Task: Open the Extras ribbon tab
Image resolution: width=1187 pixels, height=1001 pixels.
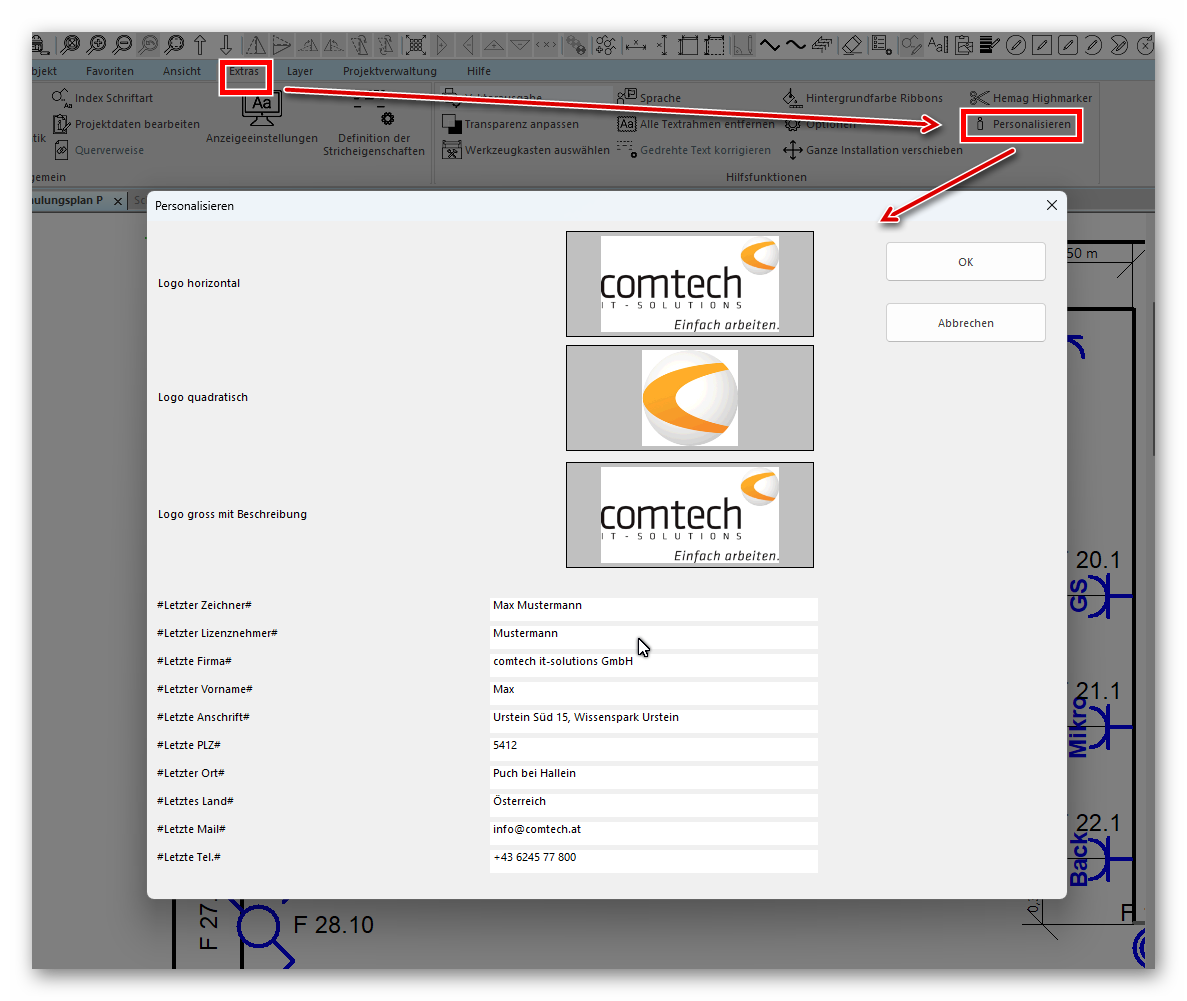Action: pos(244,72)
